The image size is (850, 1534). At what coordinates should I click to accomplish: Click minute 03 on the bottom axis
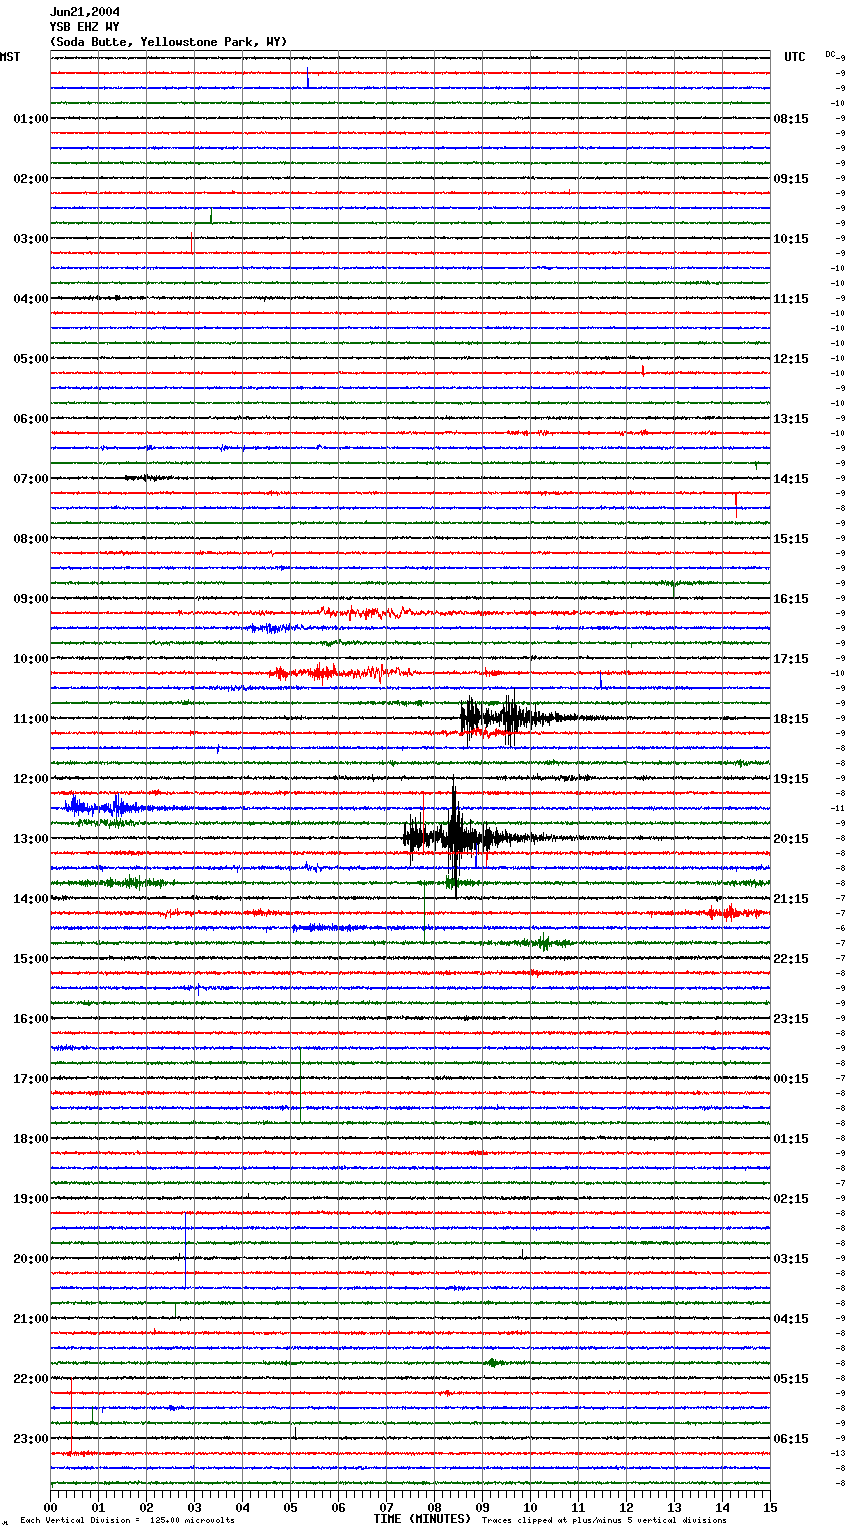(194, 1507)
